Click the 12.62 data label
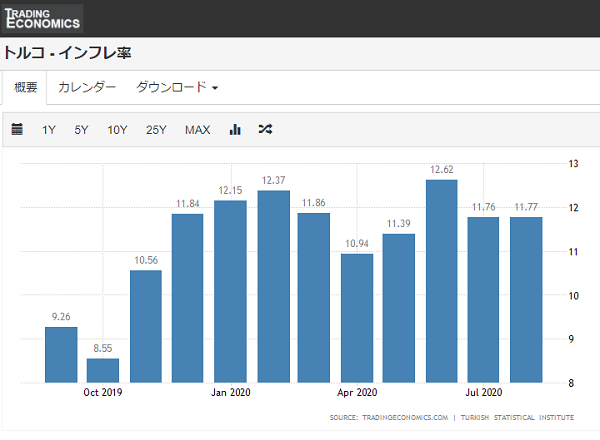This screenshot has width=600, height=440. [442, 169]
